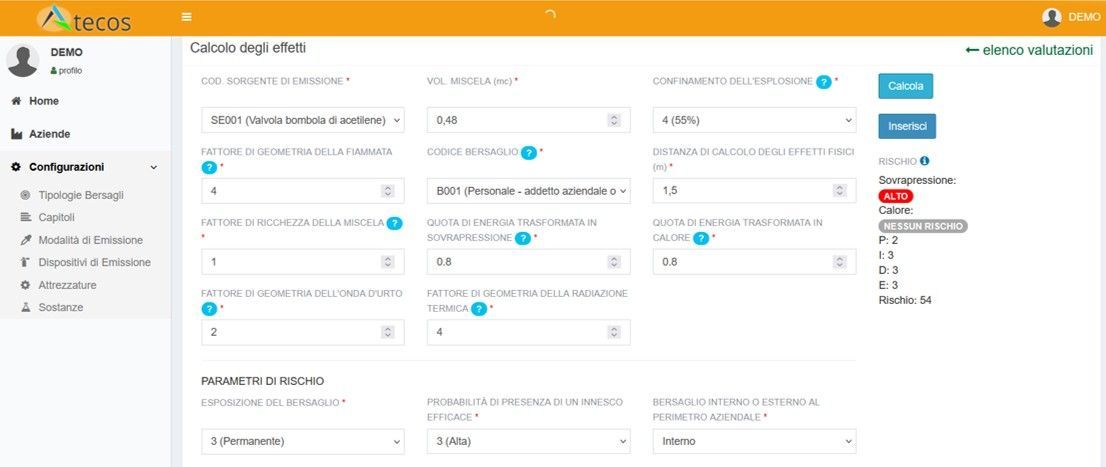Open Capitoli submenu item
The height and width of the screenshot is (467, 1106).
[56, 217]
